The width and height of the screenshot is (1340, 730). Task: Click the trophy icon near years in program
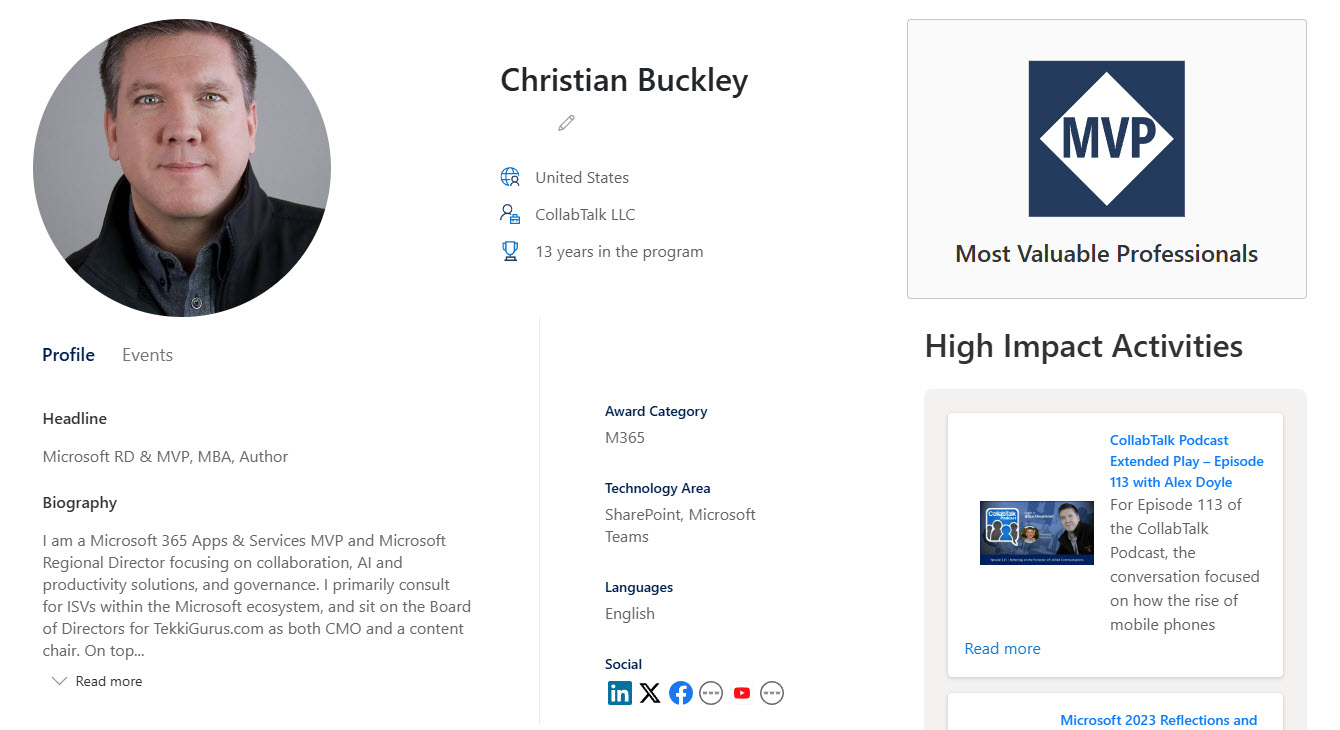(x=510, y=250)
